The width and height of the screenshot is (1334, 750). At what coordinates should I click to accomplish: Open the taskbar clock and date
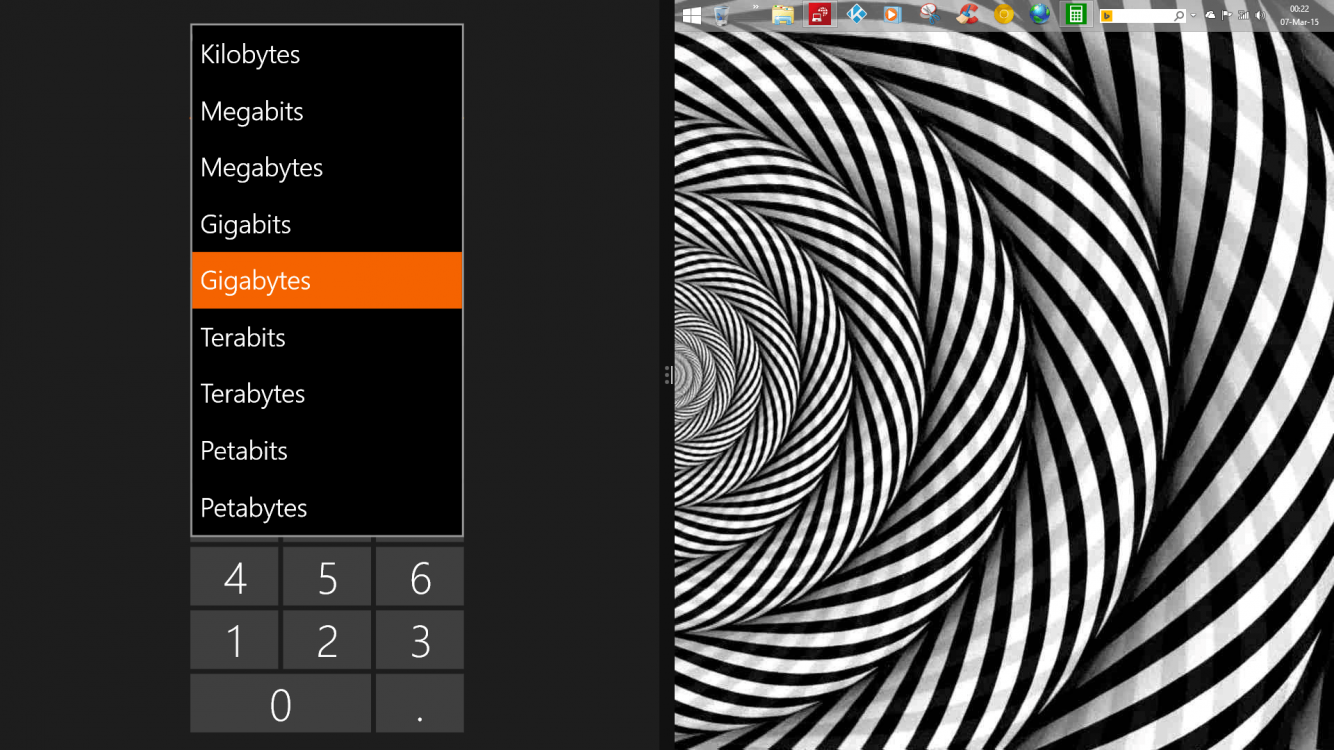1299,15
